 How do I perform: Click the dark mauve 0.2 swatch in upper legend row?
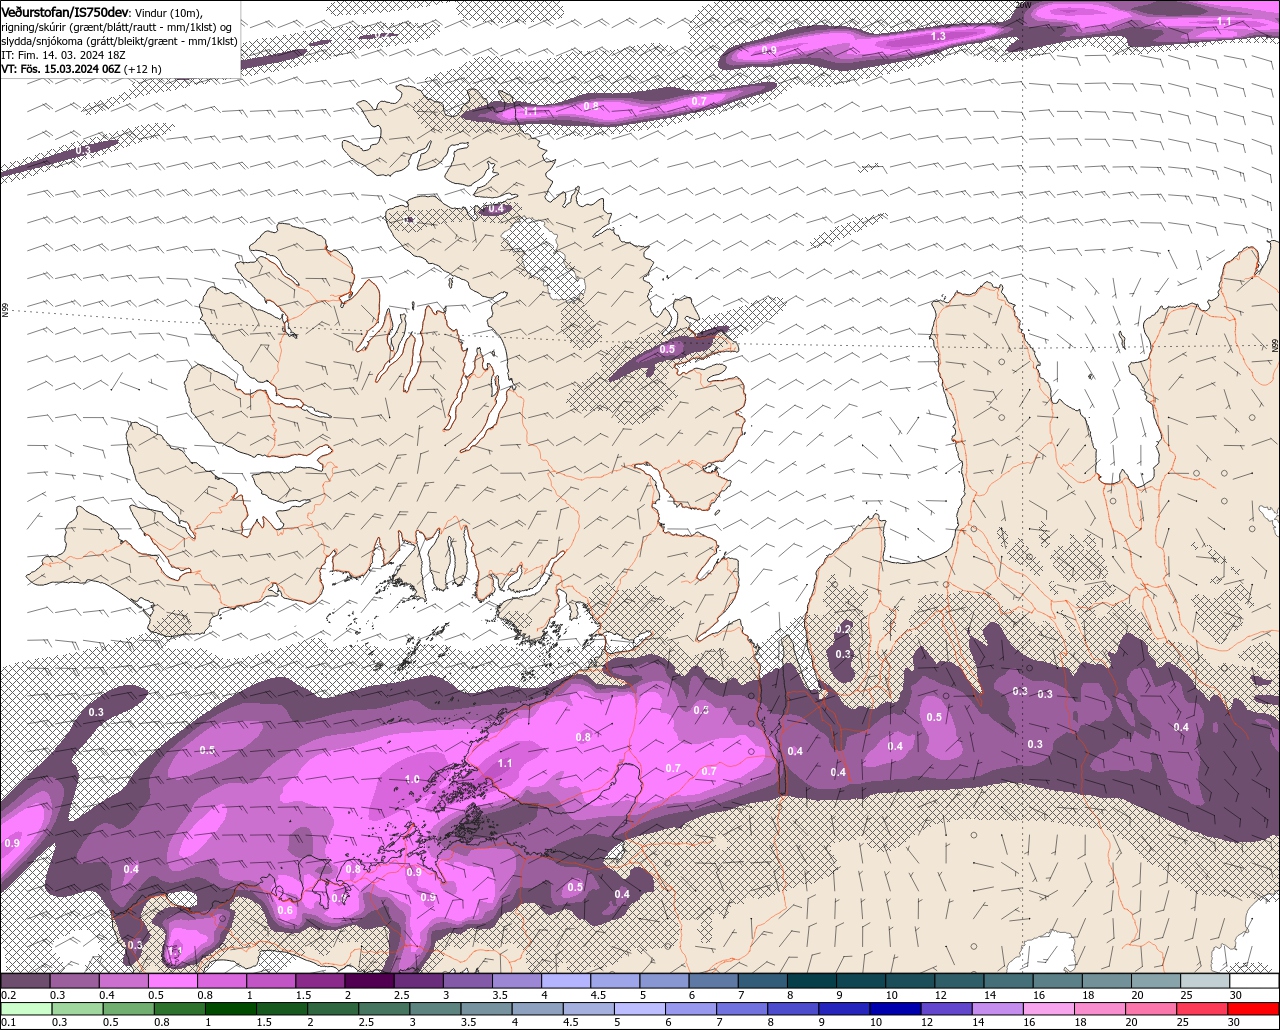[x=26, y=981]
